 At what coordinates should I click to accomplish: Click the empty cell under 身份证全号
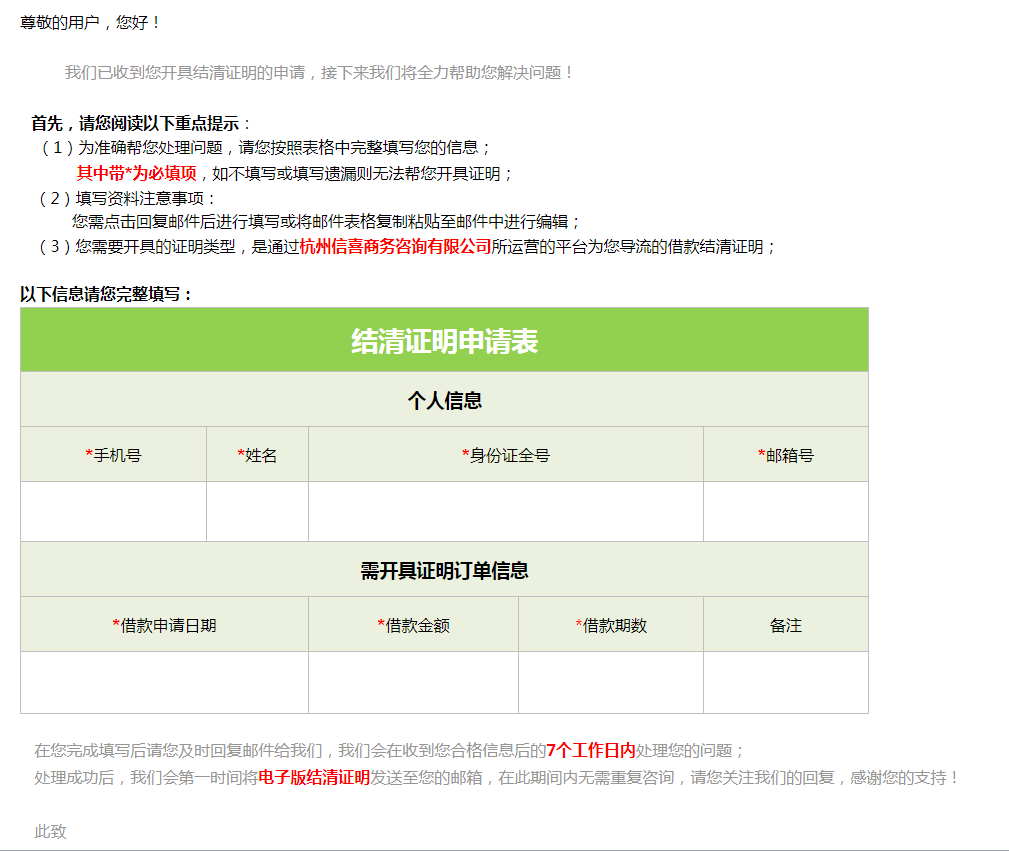506,511
